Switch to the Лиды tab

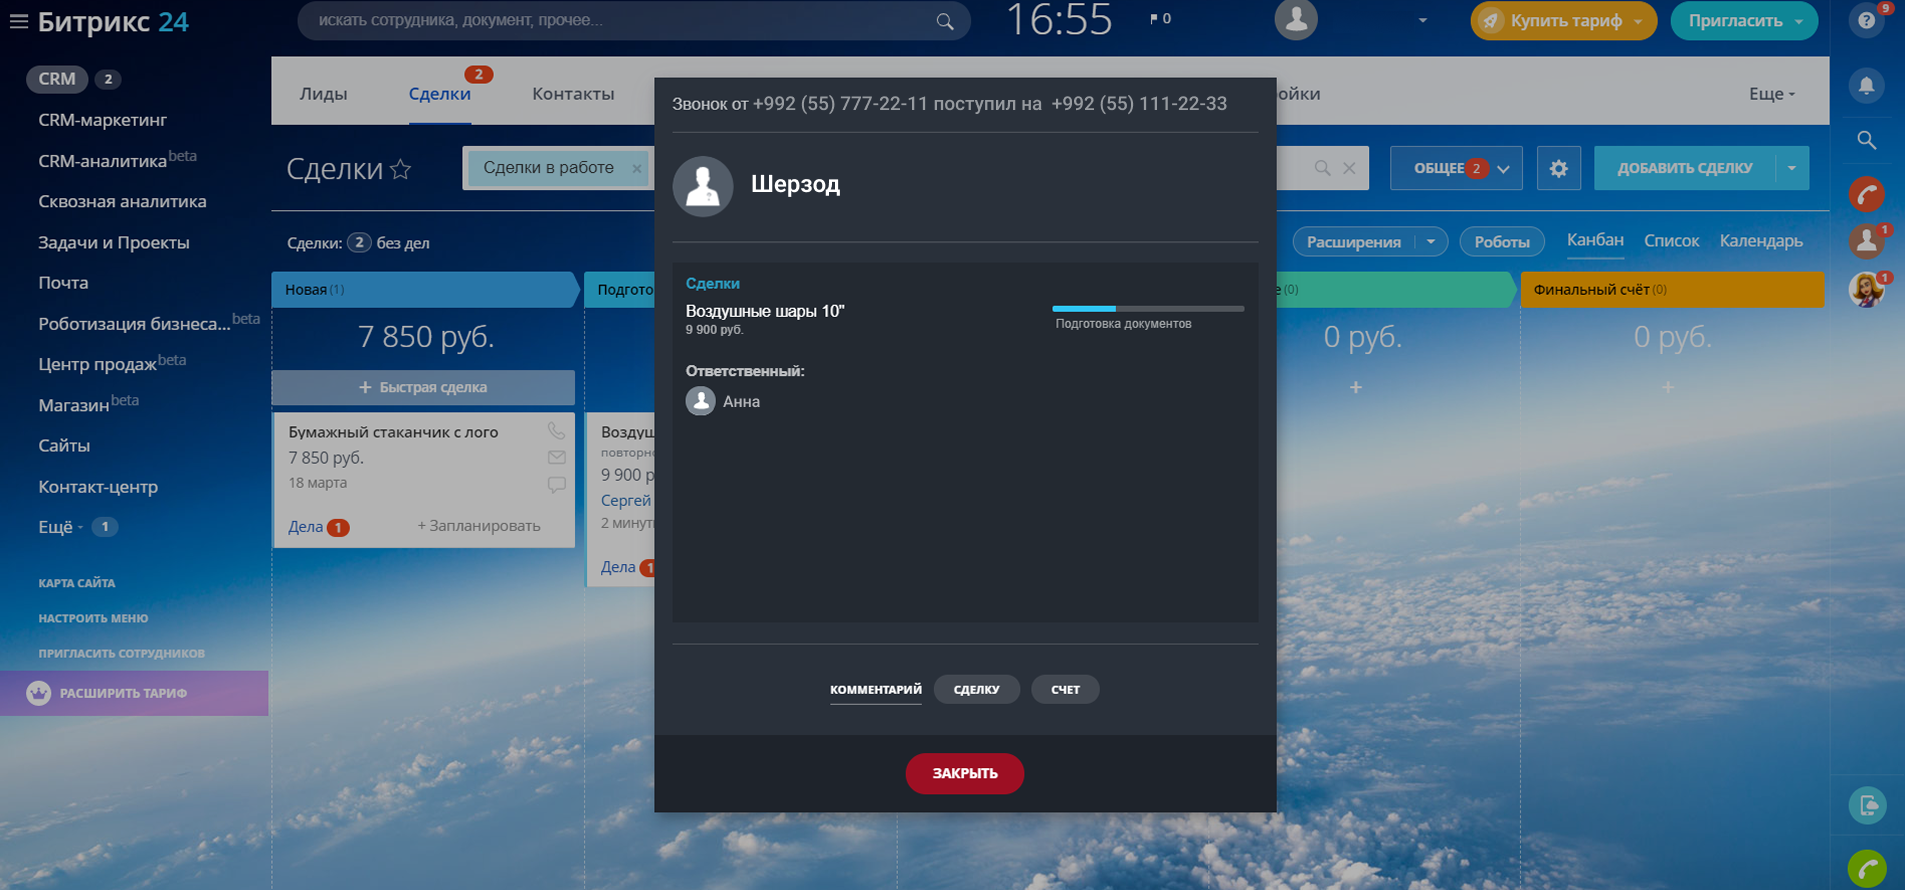click(323, 94)
